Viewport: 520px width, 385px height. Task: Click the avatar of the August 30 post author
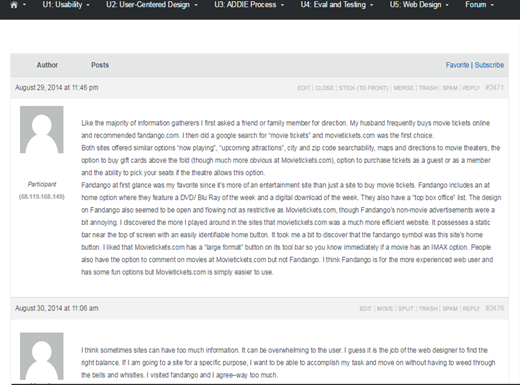[x=42, y=356]
